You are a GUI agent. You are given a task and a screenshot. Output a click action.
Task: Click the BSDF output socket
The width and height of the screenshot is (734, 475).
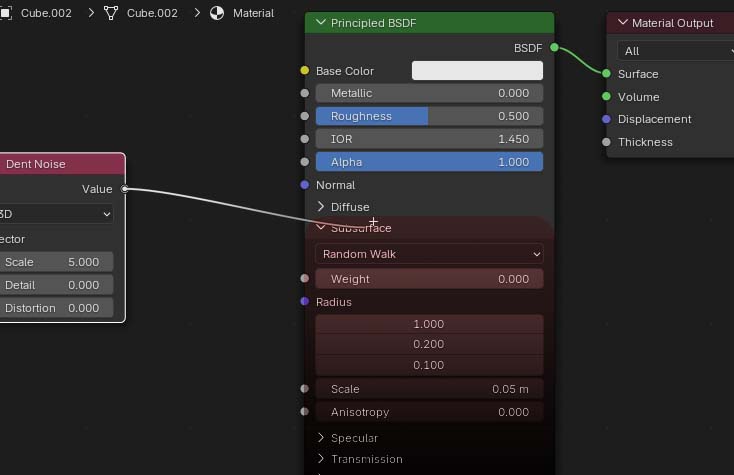[554, 47]
